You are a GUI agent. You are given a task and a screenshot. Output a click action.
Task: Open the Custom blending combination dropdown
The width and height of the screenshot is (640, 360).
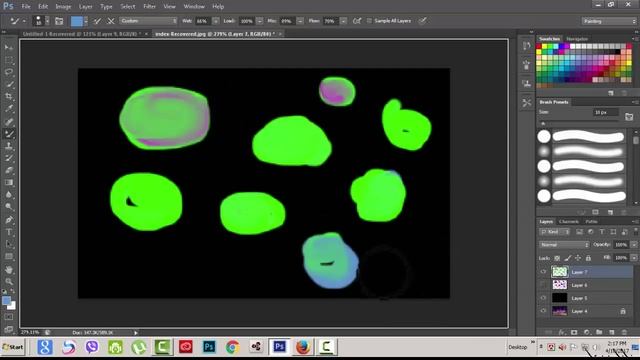(x=149, y=21)
